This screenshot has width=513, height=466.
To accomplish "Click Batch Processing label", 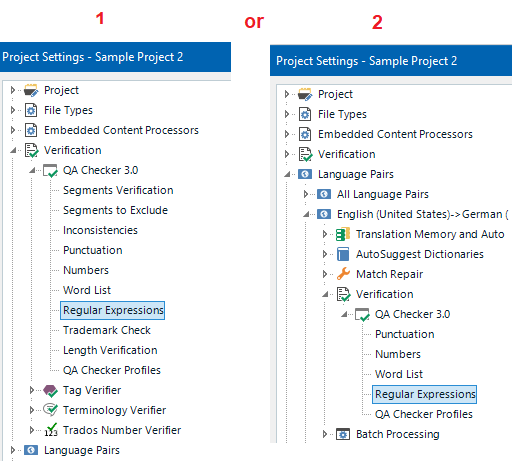I will coord(398,434).
